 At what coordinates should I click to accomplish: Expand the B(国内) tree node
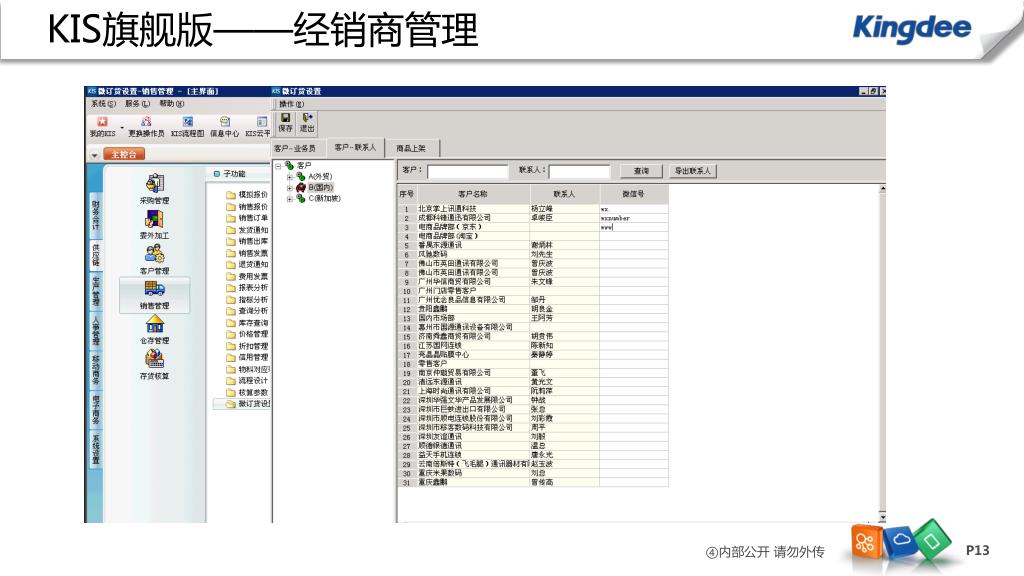[x=289, y=188]
